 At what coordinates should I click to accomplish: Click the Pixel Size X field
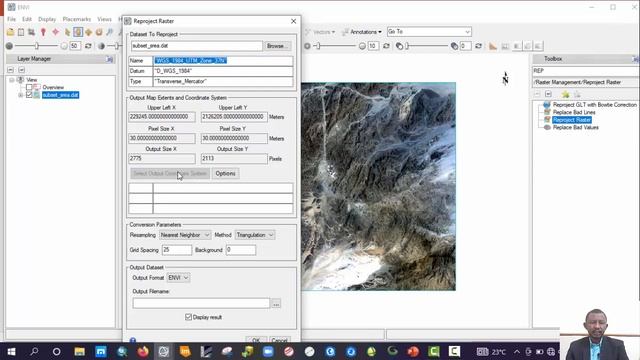click(x=162, y=138)
